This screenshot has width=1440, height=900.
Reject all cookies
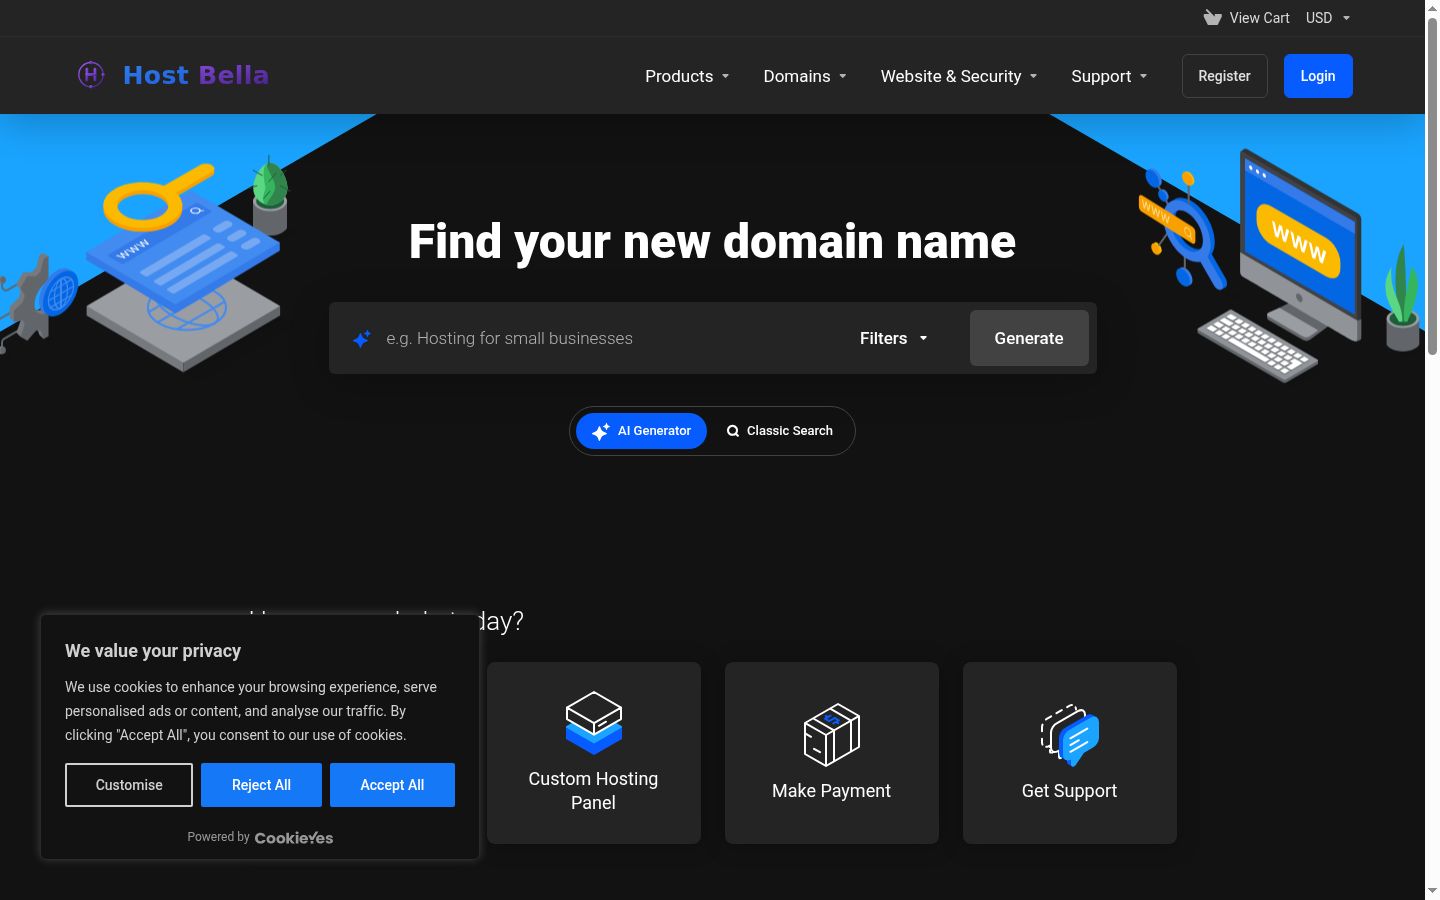261,785
